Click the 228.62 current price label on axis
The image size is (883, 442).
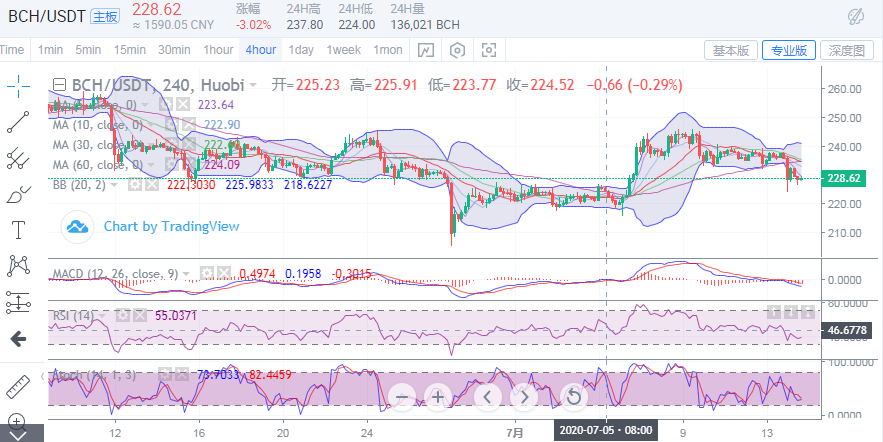point(844,178)
